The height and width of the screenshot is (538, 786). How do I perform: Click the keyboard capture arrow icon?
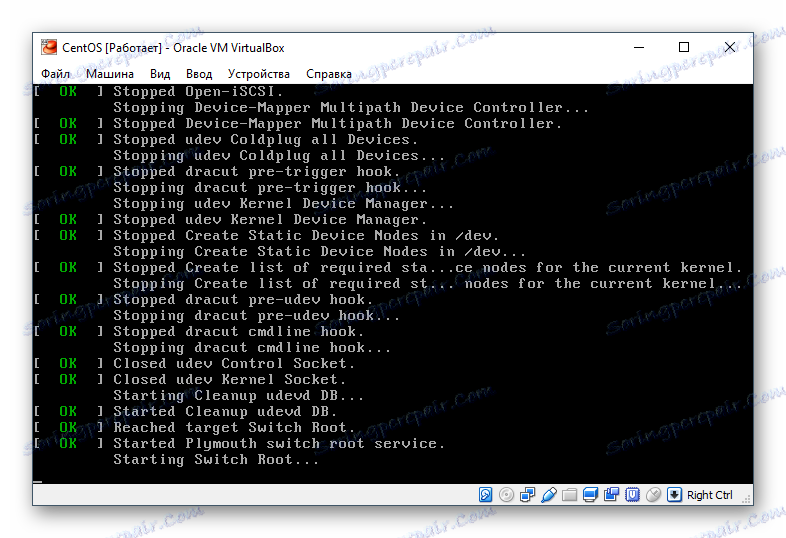click(674, 495)
